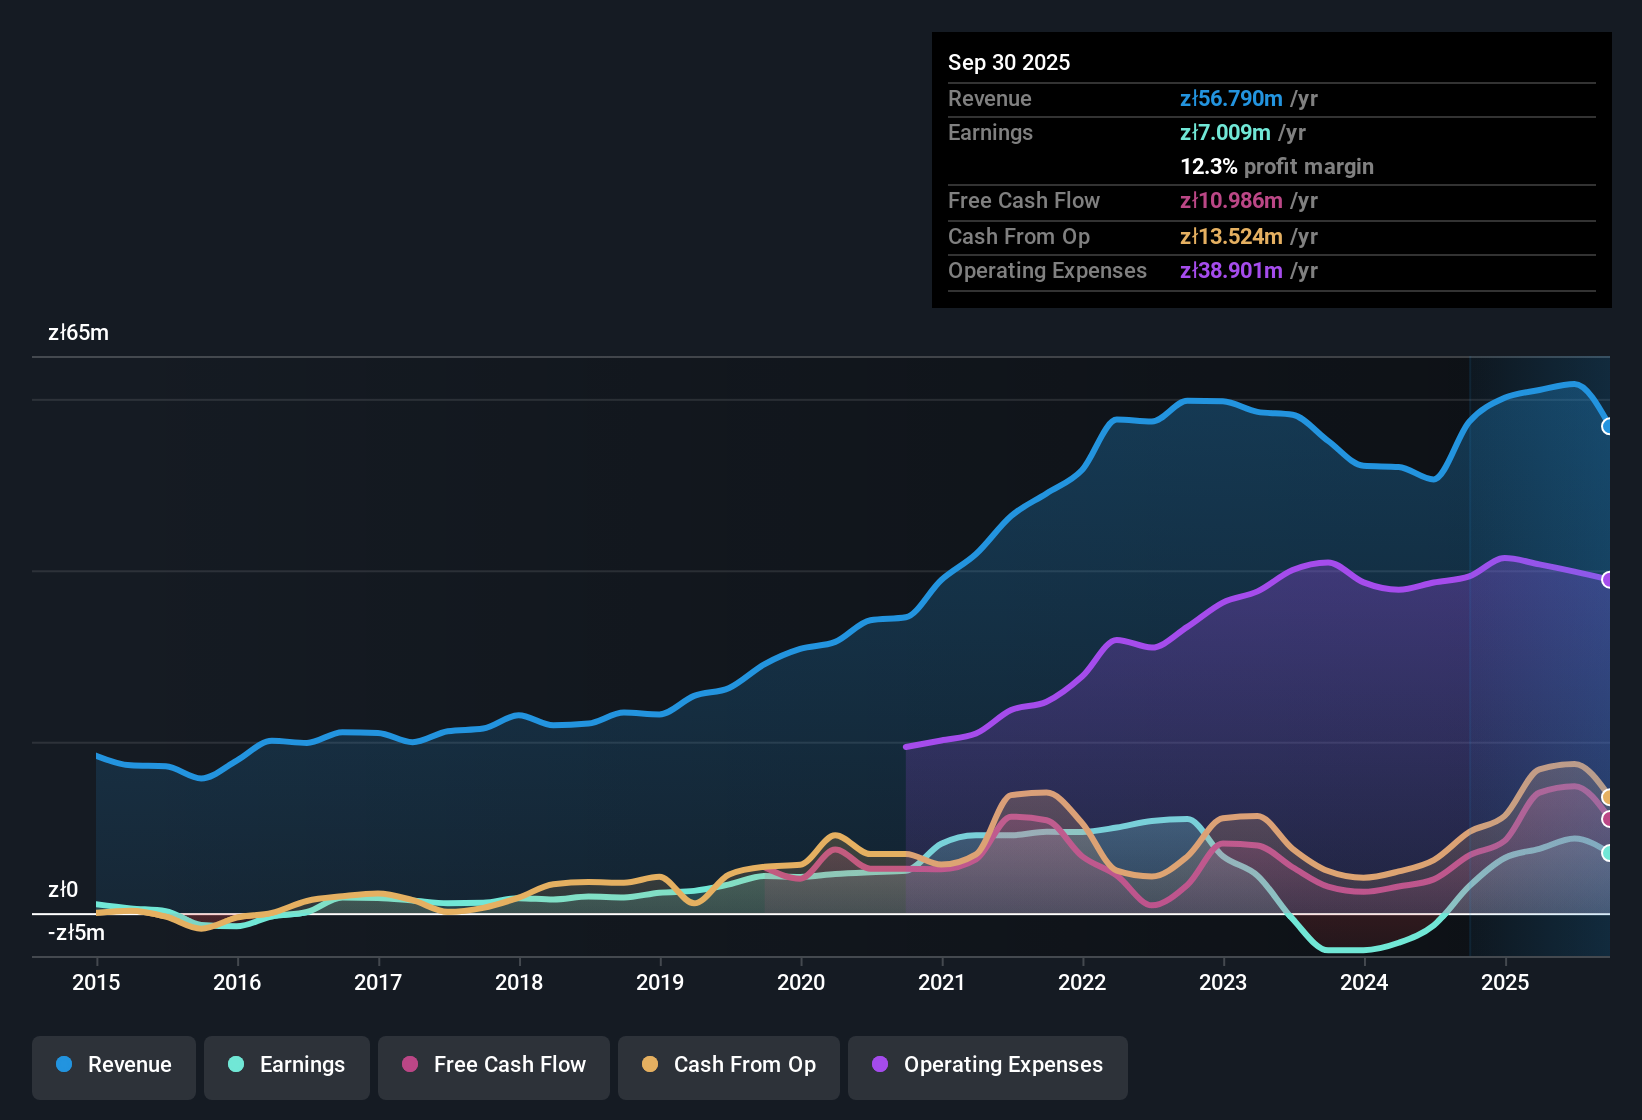
Task: Toggle the Operating Expenses series visibility
Action: point(988,1066)
